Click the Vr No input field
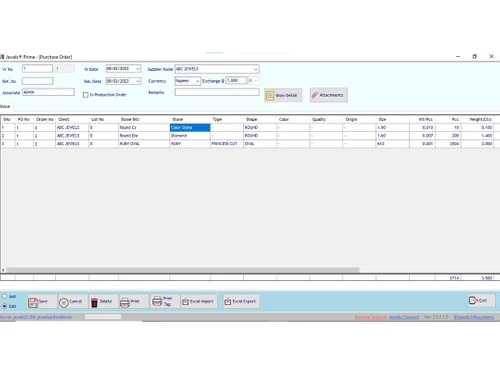 click(37, 69)
